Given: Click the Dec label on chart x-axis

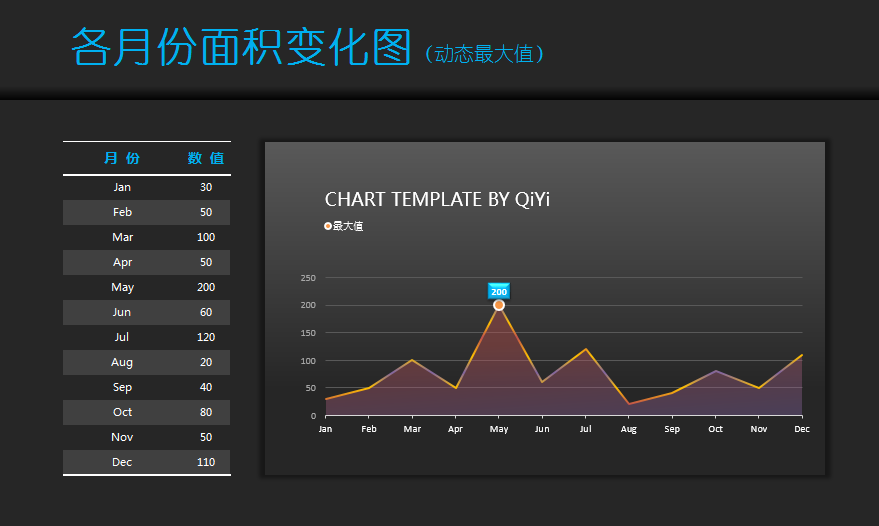Looking at the screenshot, I should click(802, 429).
